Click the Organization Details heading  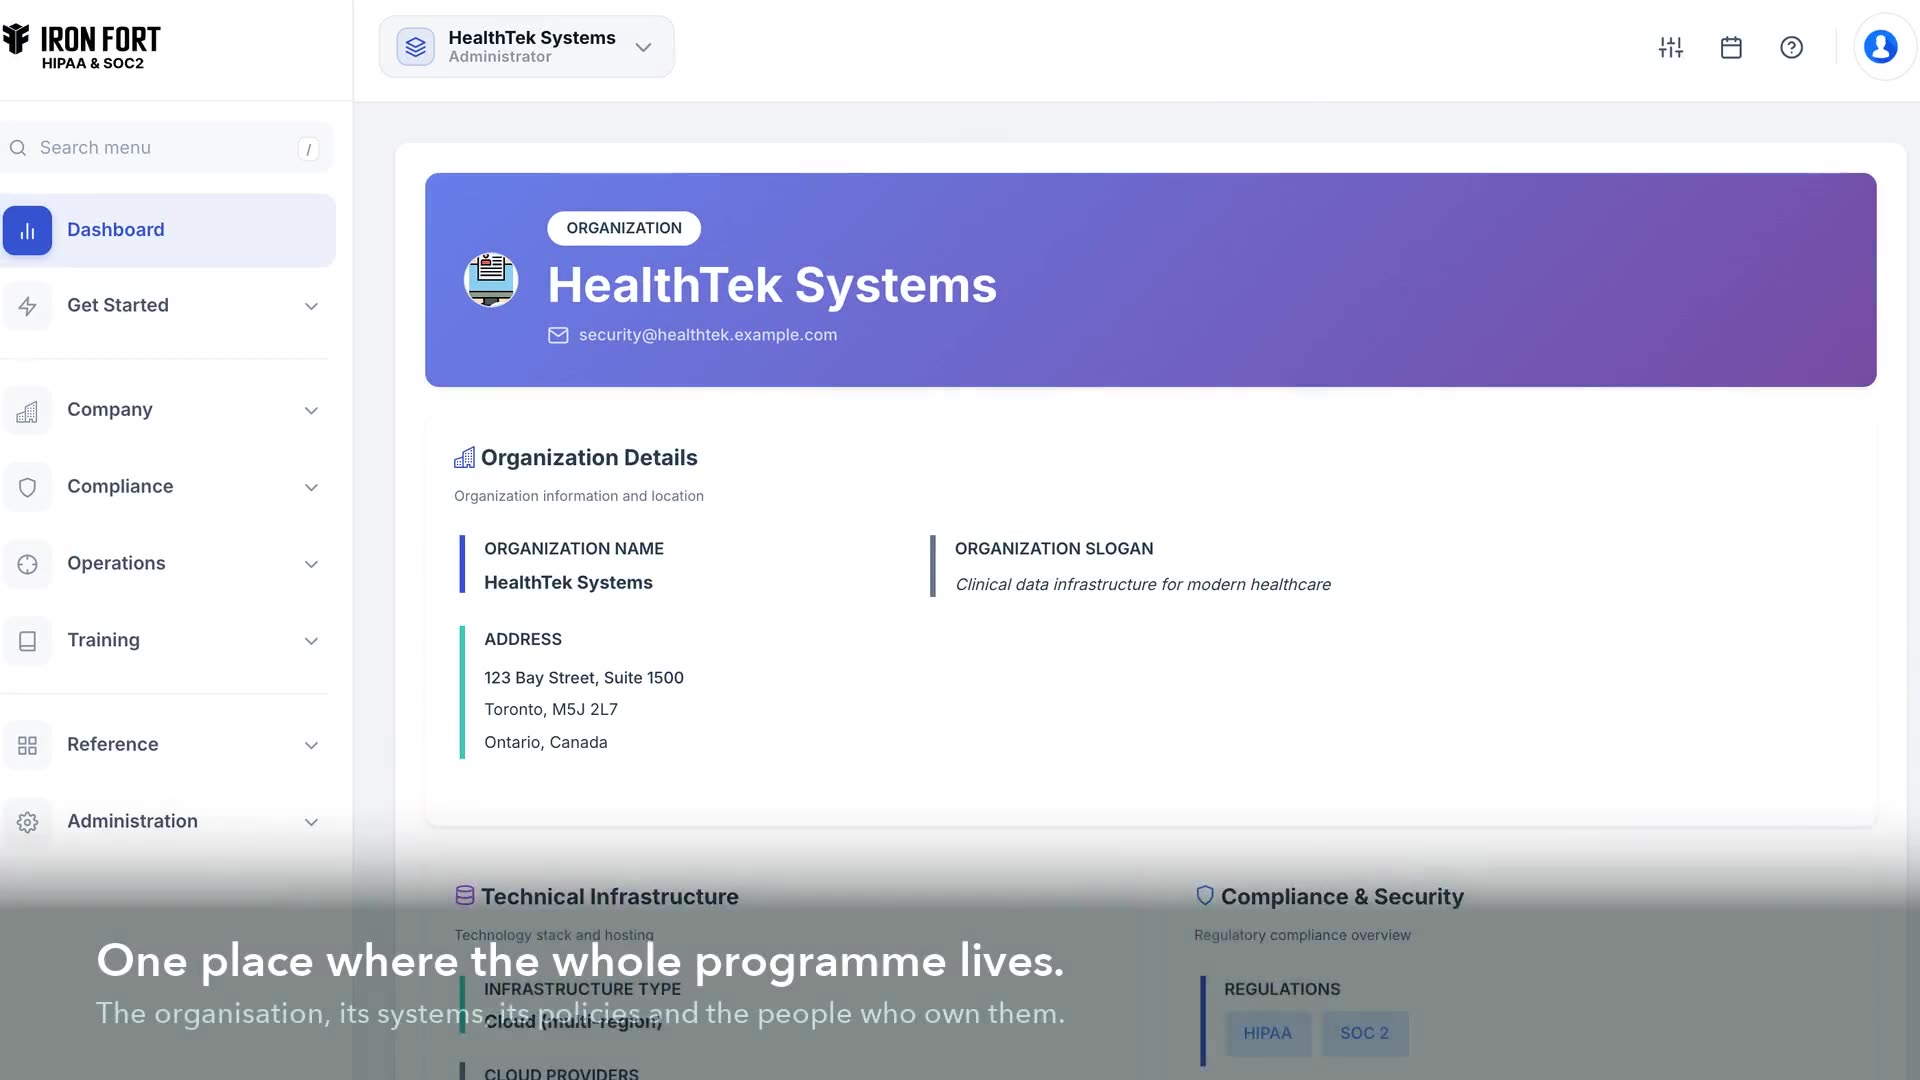589,458
